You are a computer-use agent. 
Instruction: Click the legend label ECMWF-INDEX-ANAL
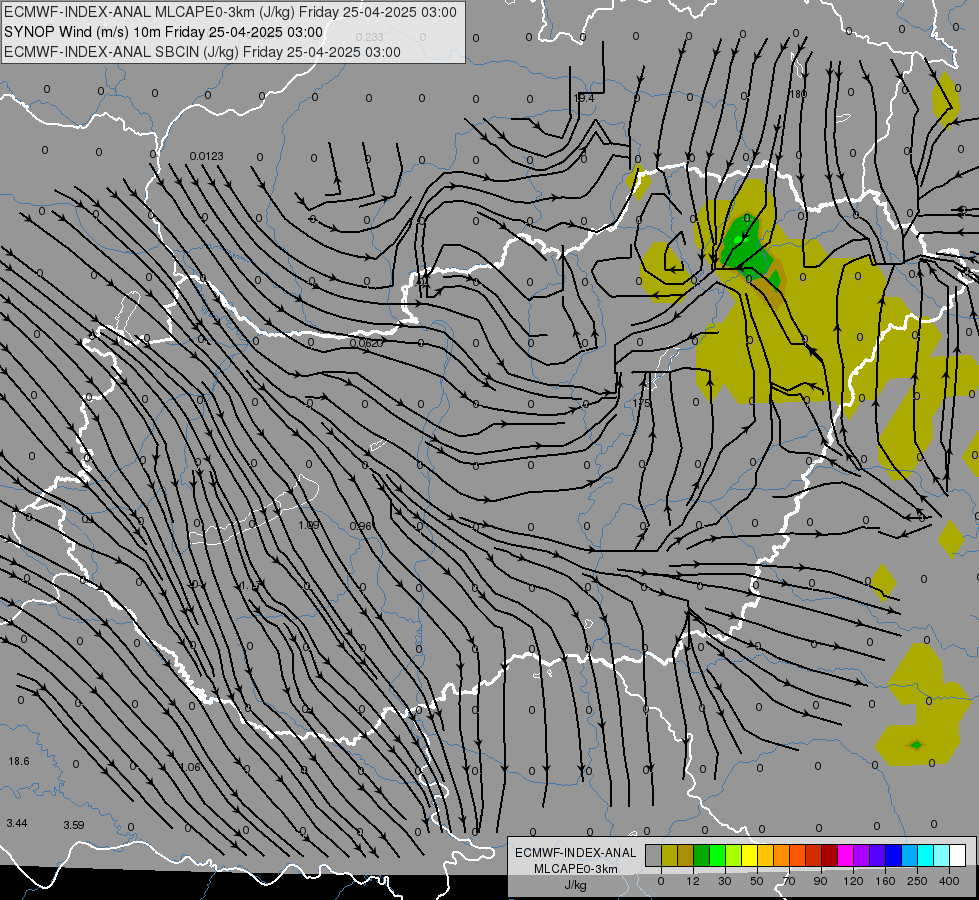click(576, 853)
